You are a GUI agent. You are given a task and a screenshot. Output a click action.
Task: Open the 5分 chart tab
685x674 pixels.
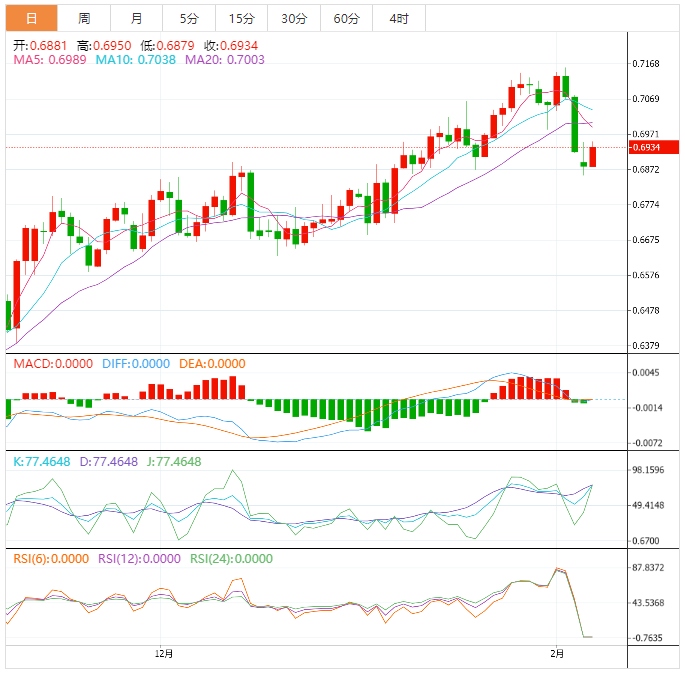point(189,18)
